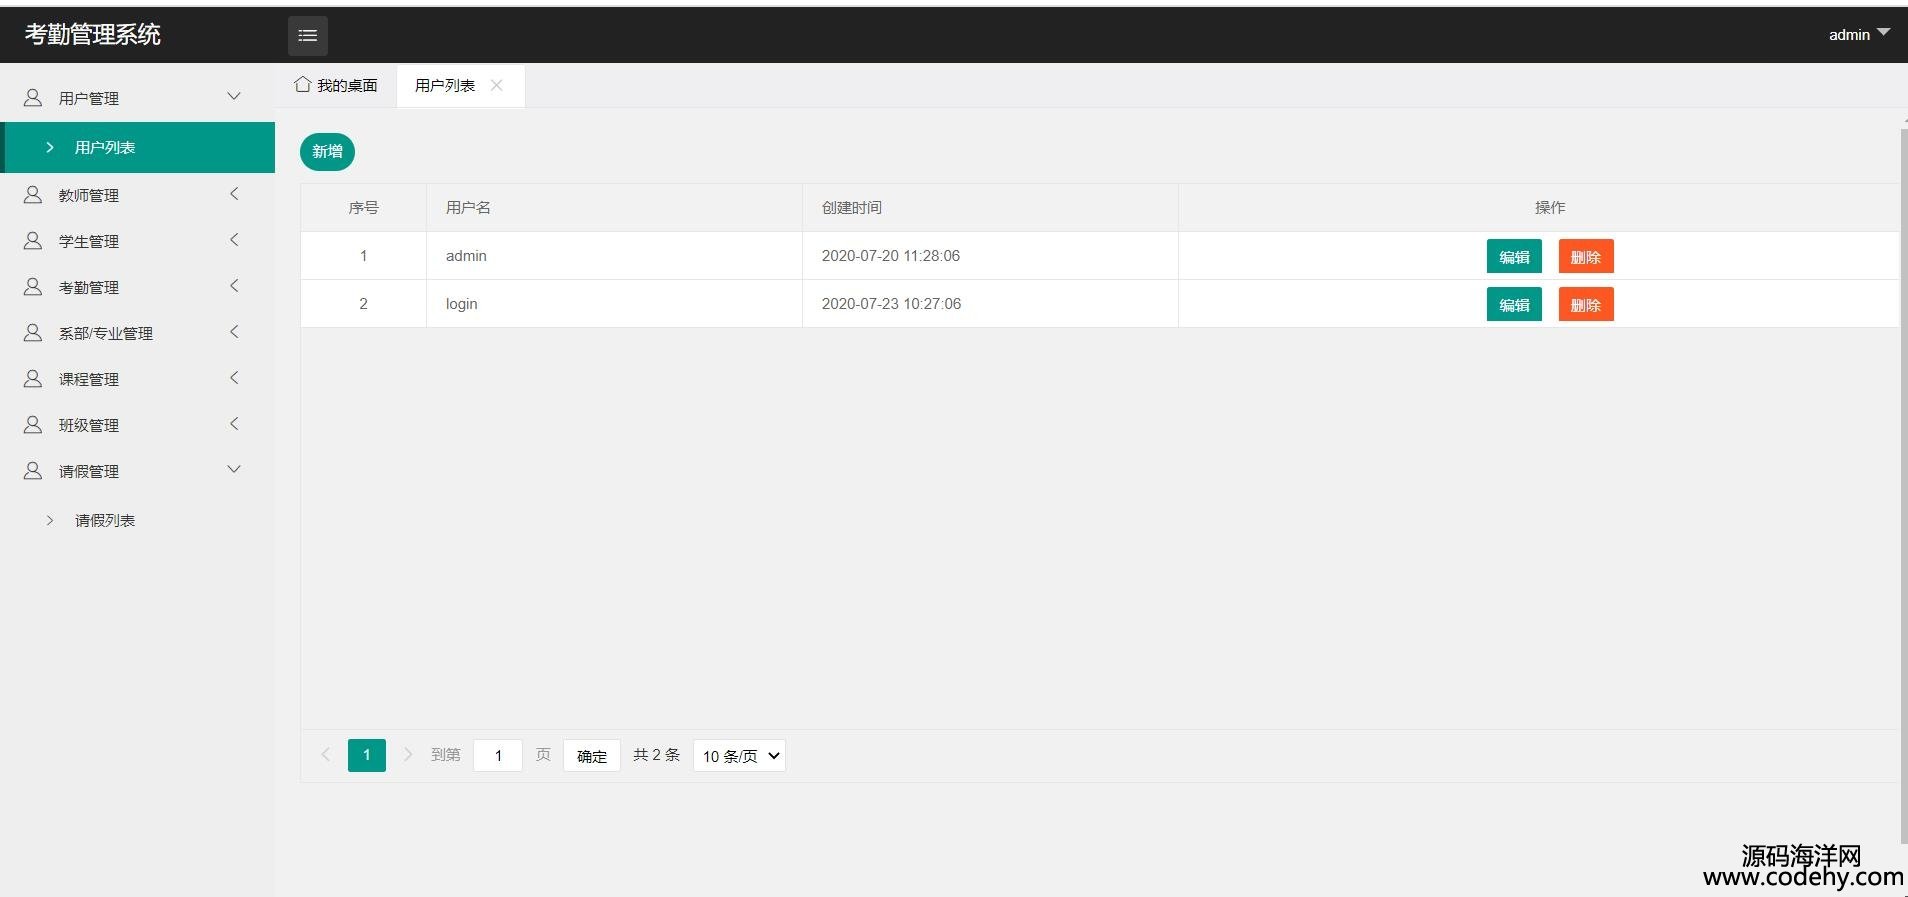Edit the admin user row
The image size is (1908, 897).
(1514, 256)
